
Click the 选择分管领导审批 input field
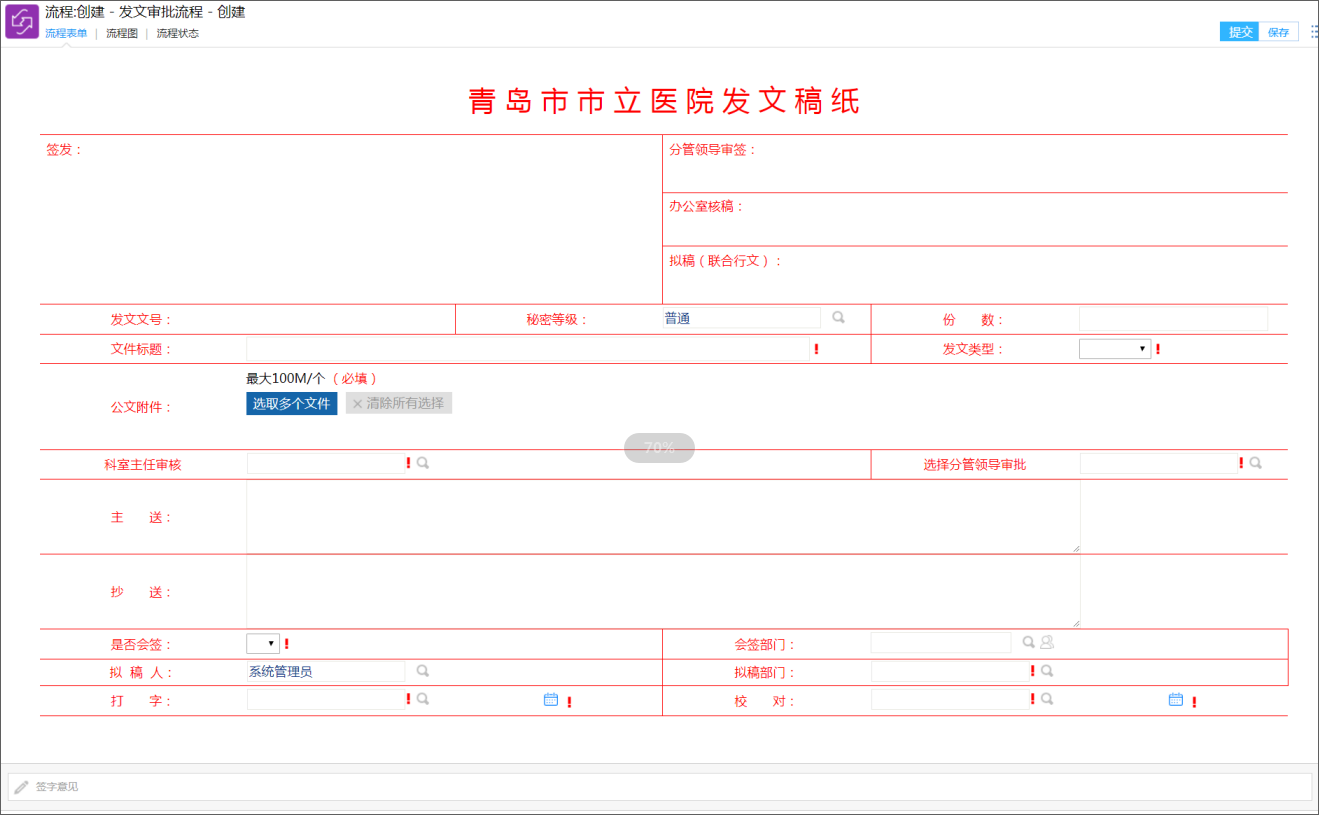(1159, 463)
